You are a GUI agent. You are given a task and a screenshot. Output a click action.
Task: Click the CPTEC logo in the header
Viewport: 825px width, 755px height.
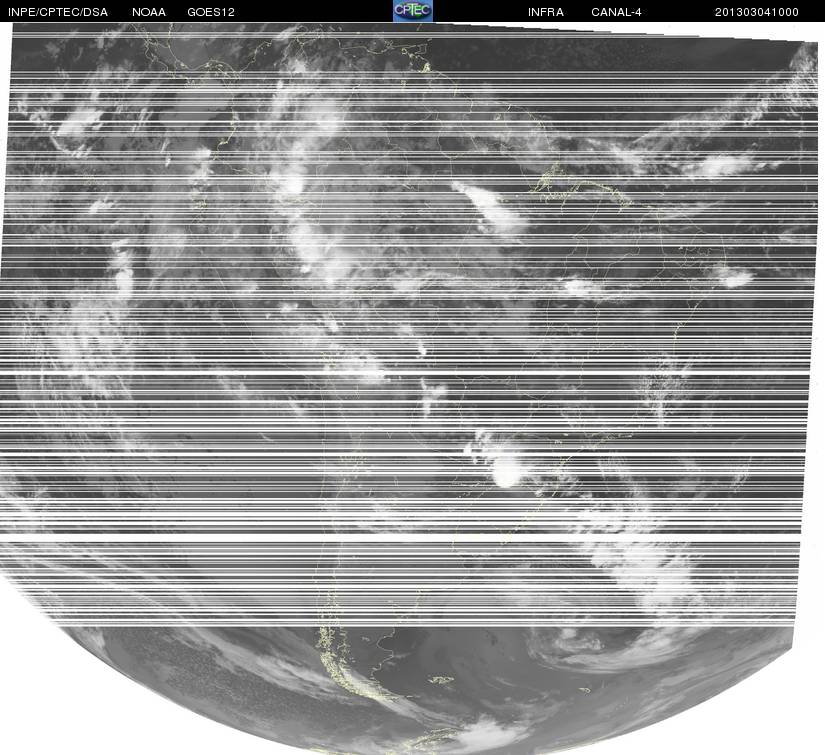click(412, 11)
